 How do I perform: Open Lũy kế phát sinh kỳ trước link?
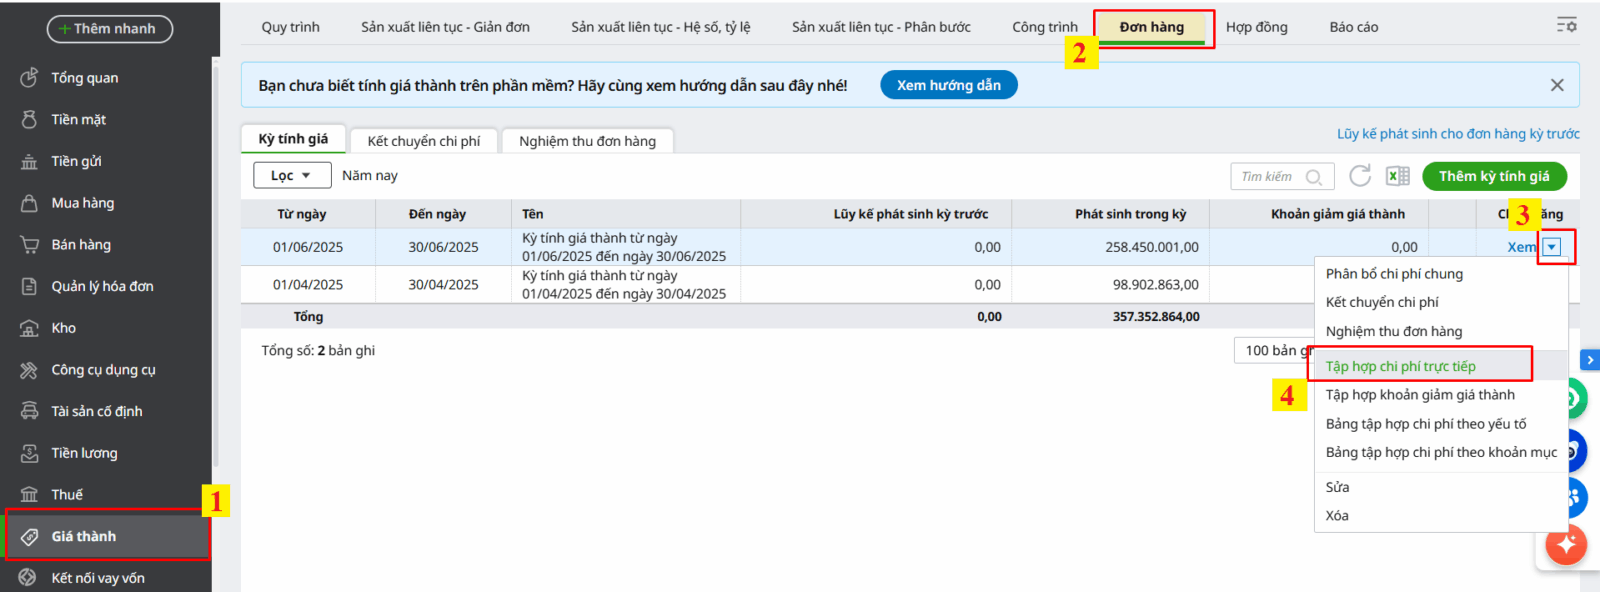tap(1458, 134)
